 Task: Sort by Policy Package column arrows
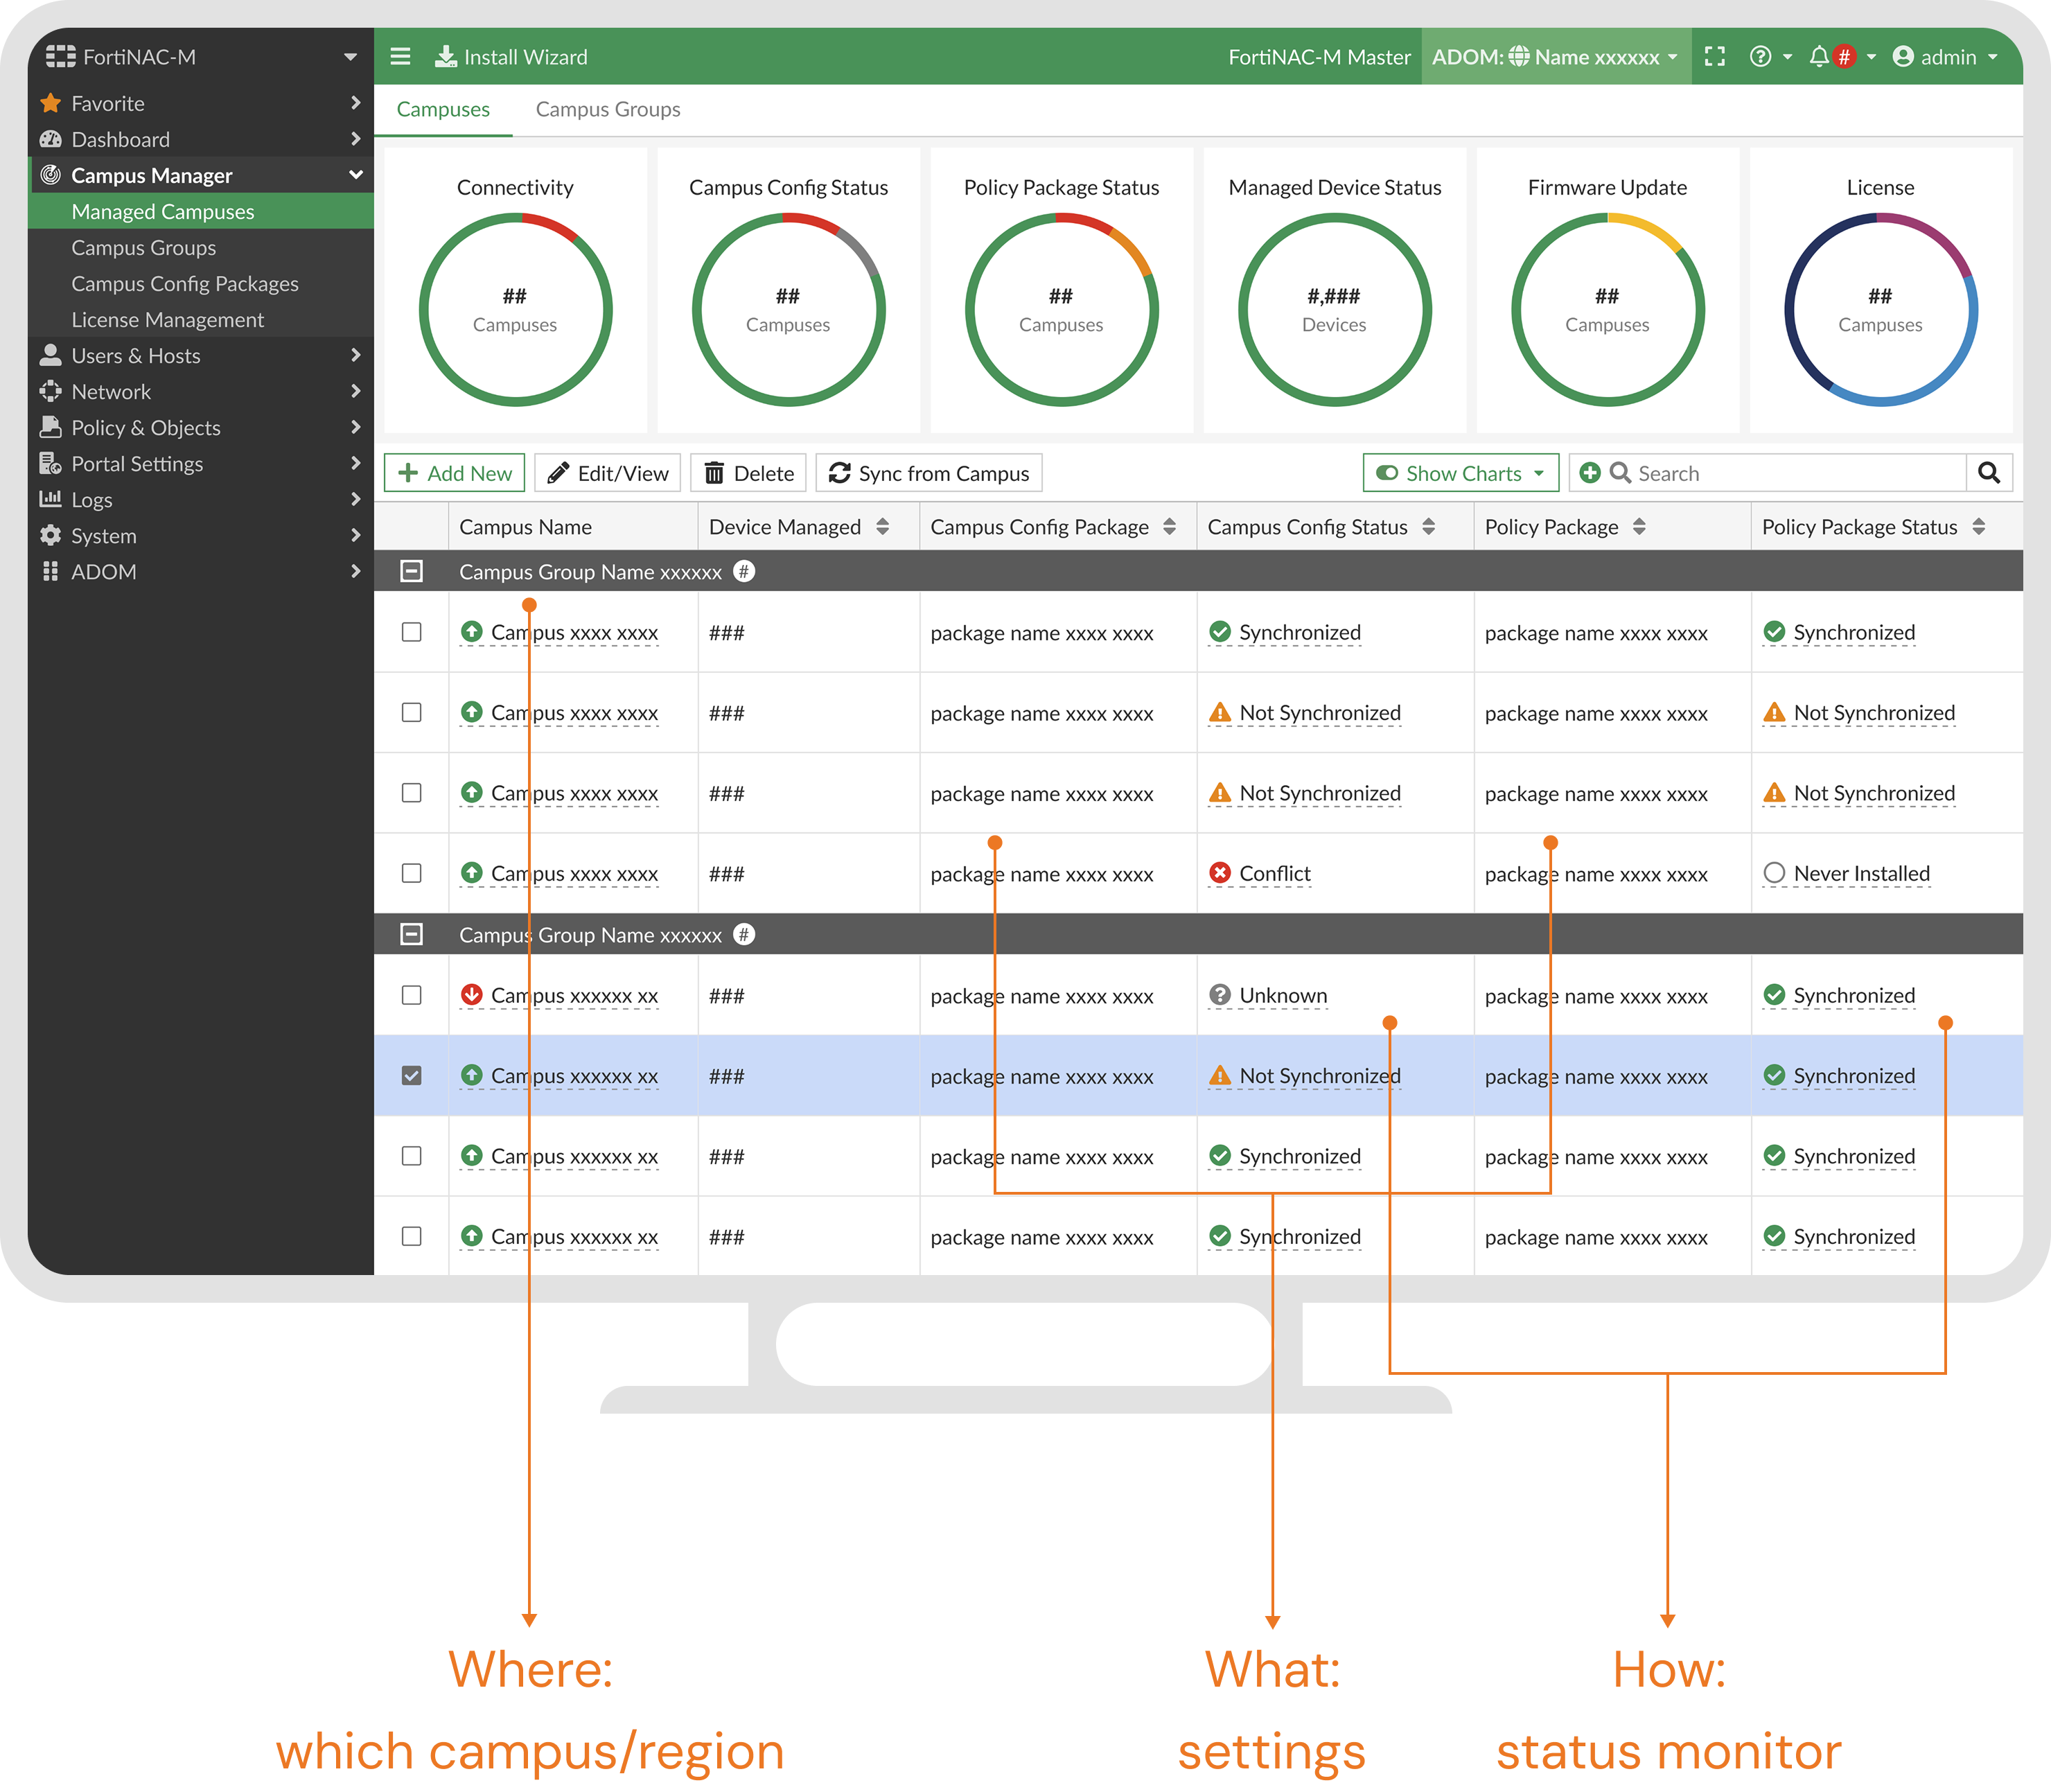1639,527
